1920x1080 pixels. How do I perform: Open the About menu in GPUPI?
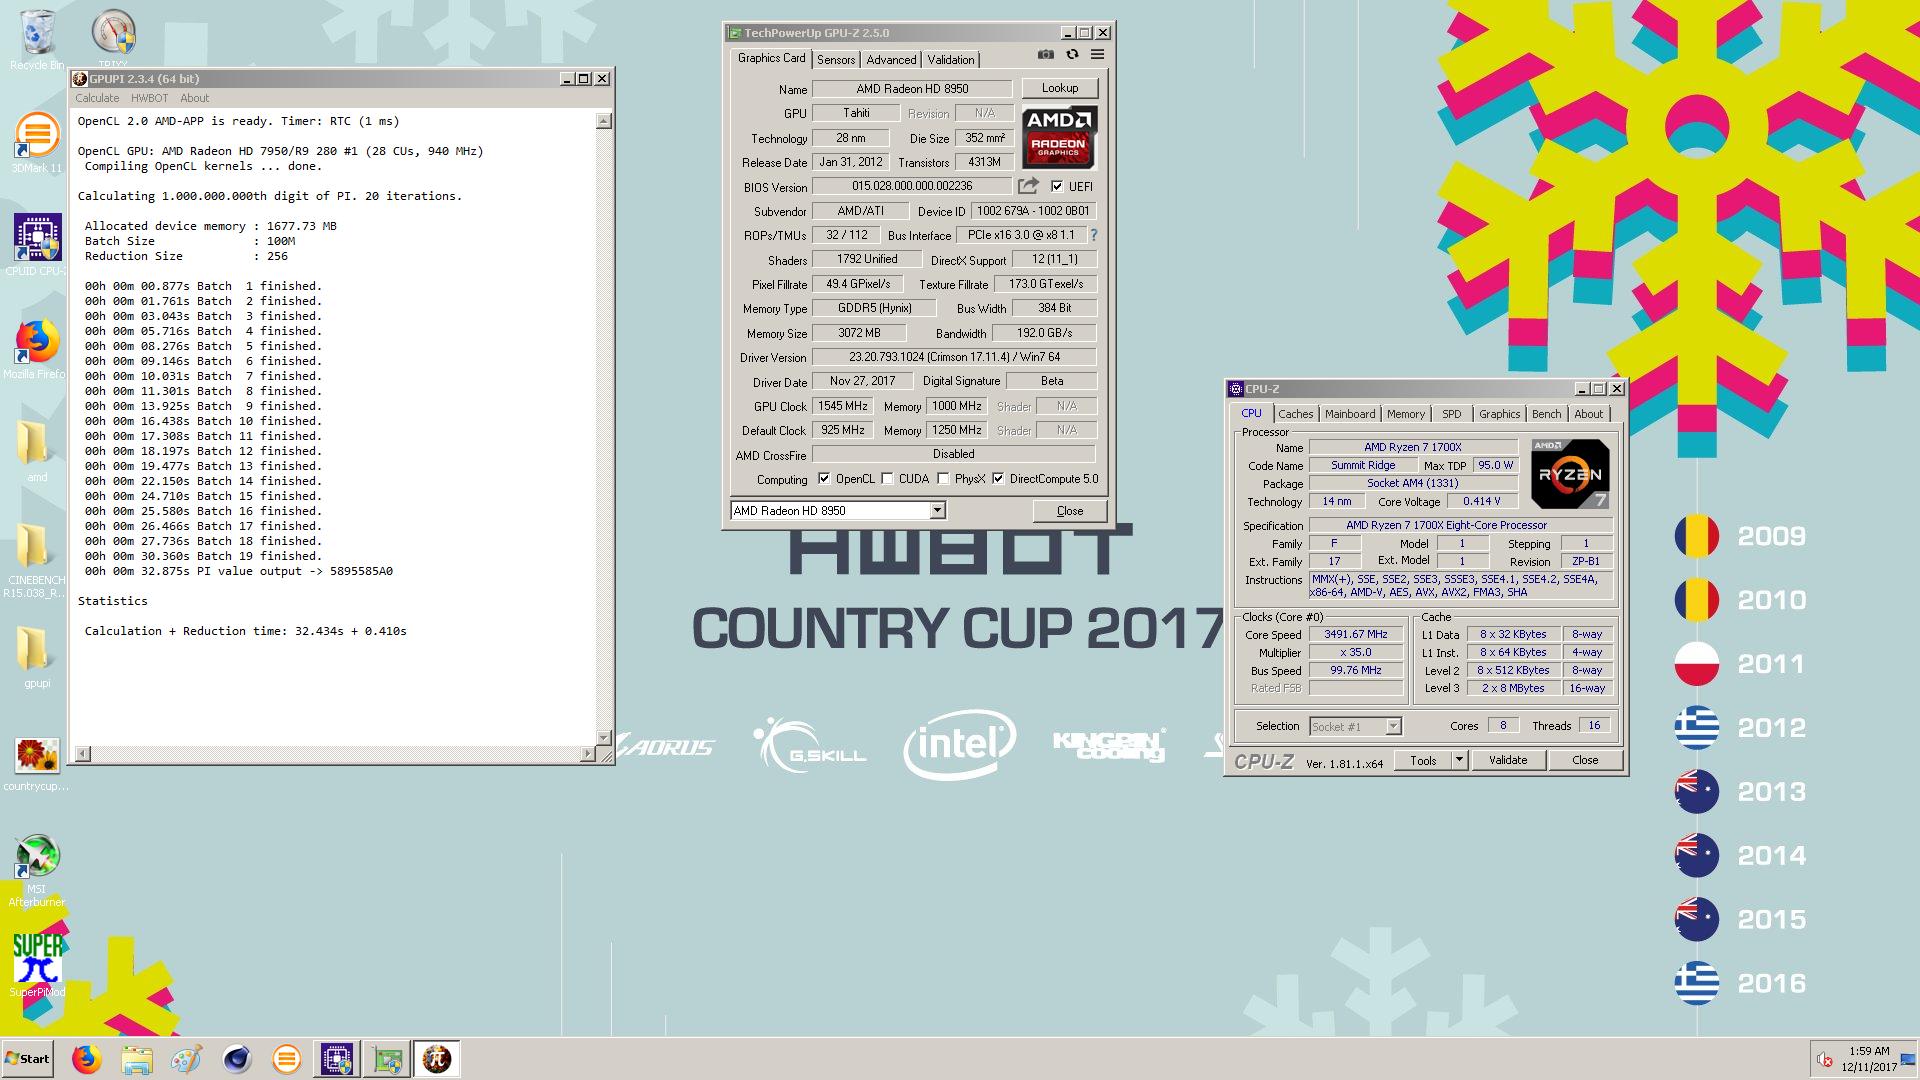pyautogui.click(x=194, y=98)
